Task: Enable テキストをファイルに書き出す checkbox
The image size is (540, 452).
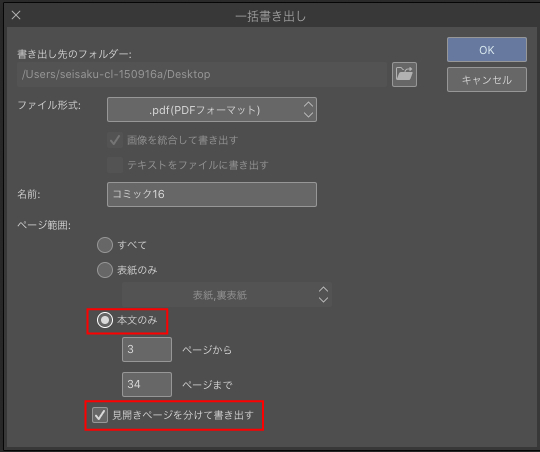Action: pyautogui.click(x=115, y=165)
